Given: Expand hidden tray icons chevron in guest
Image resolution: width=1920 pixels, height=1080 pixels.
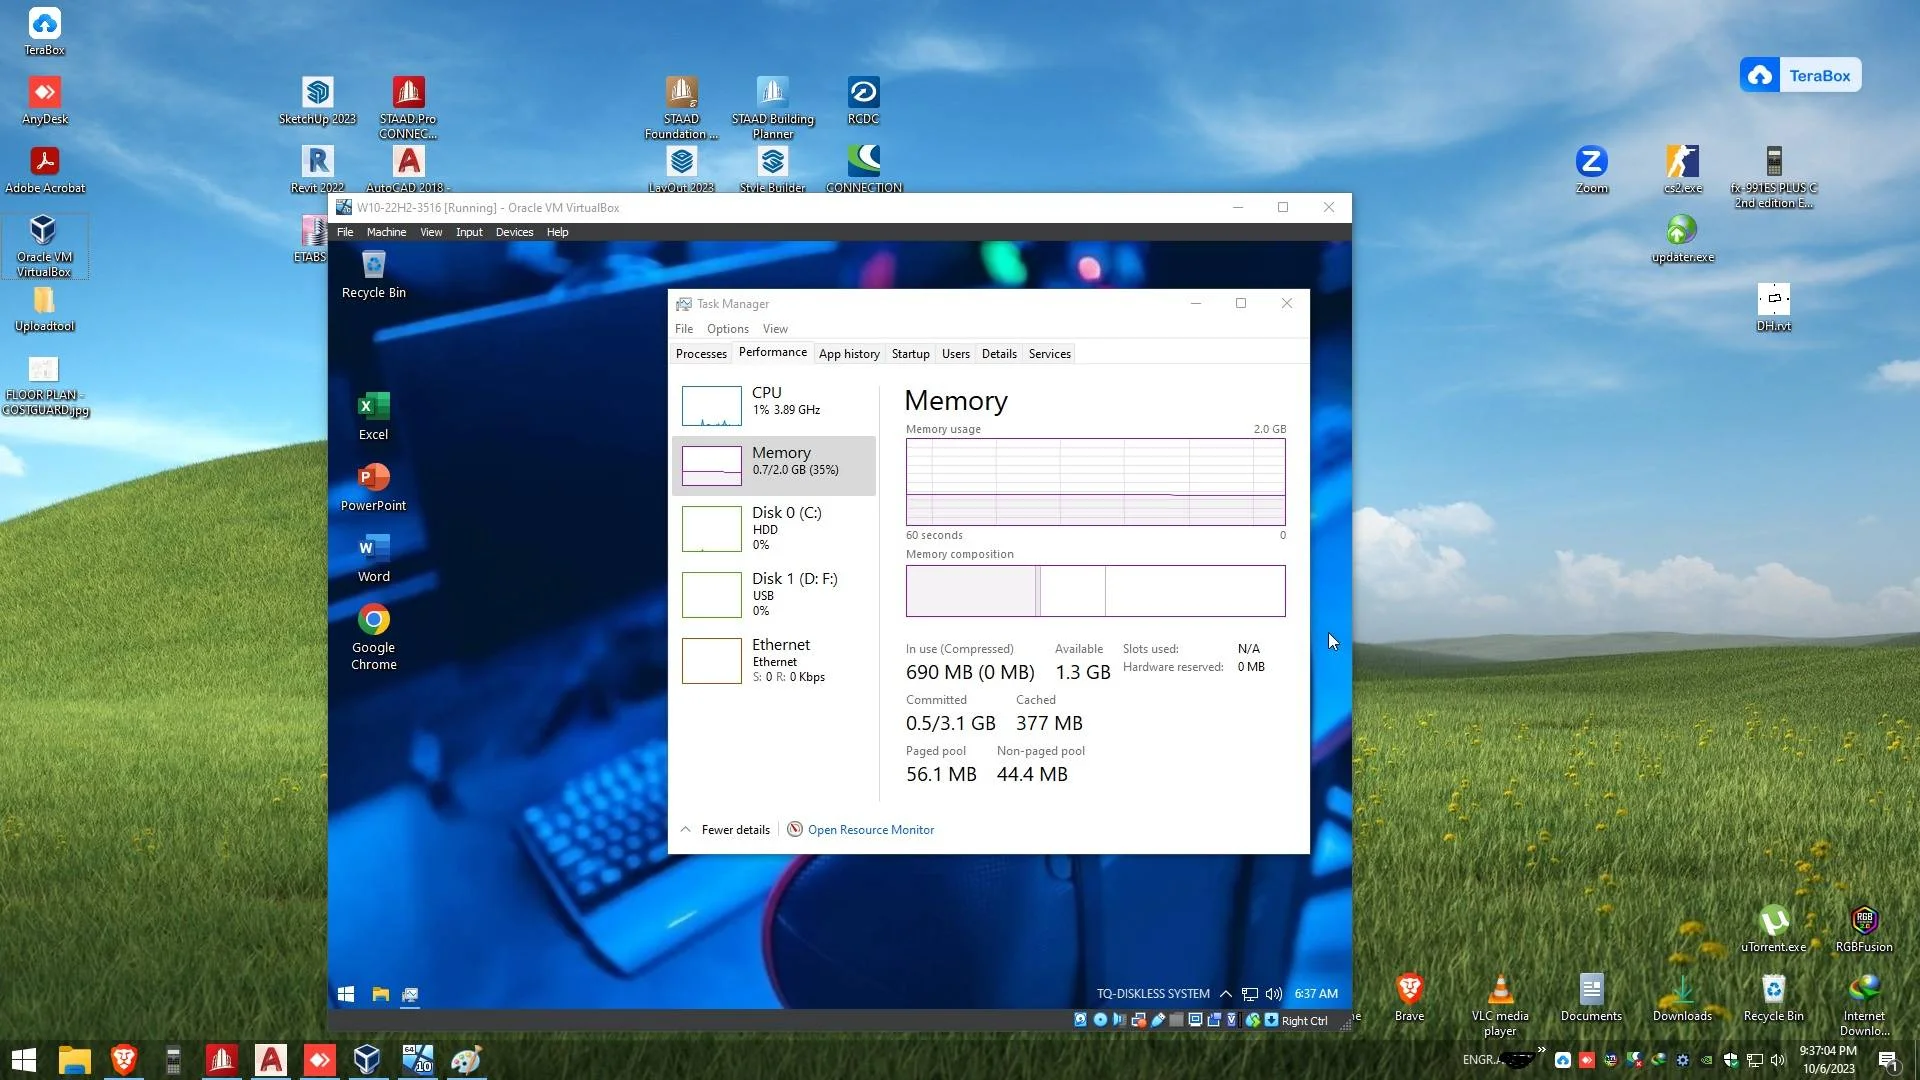Looking at the screenshot, I should (x=1225, y=994).
